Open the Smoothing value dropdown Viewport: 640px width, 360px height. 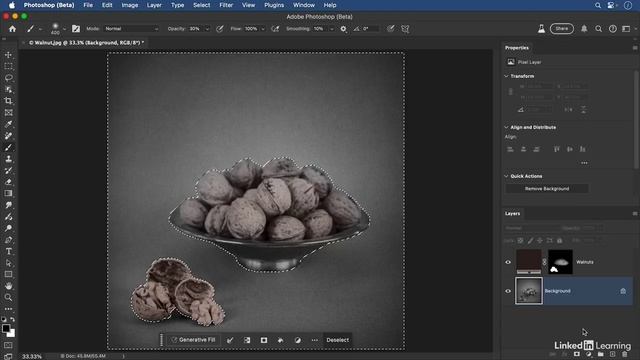(331, 29)
